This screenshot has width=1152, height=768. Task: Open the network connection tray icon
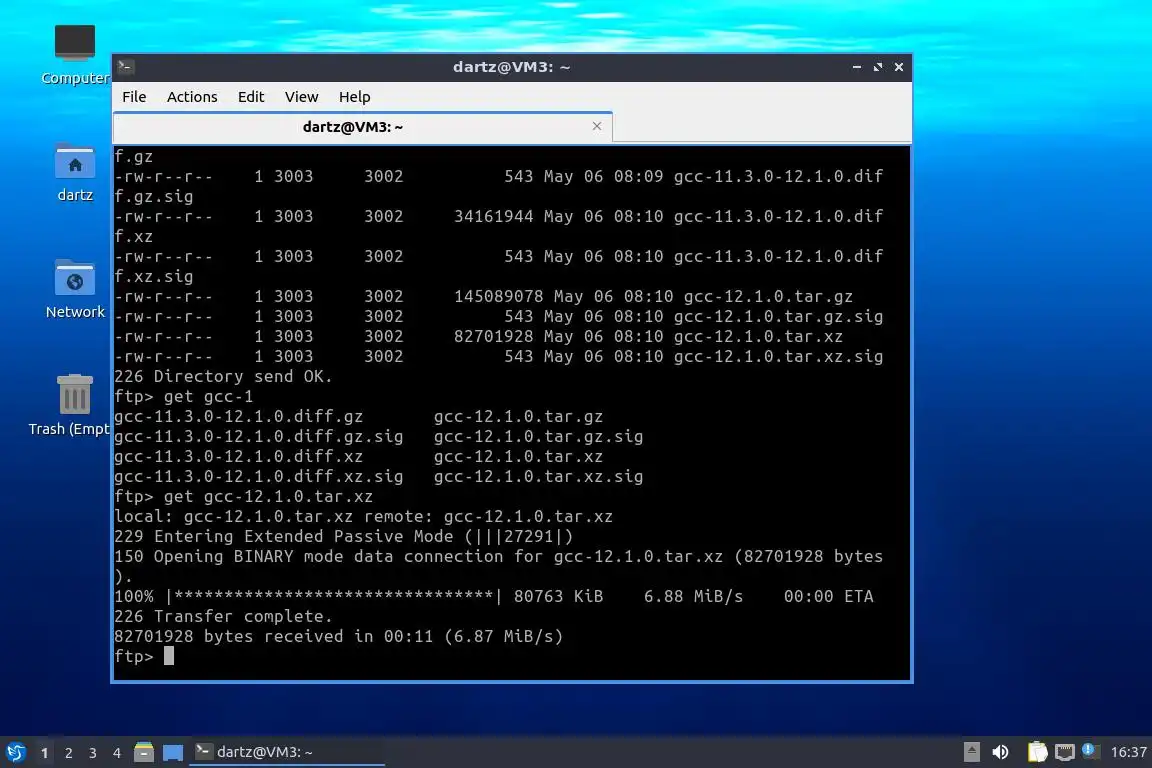pos(1065,752)
